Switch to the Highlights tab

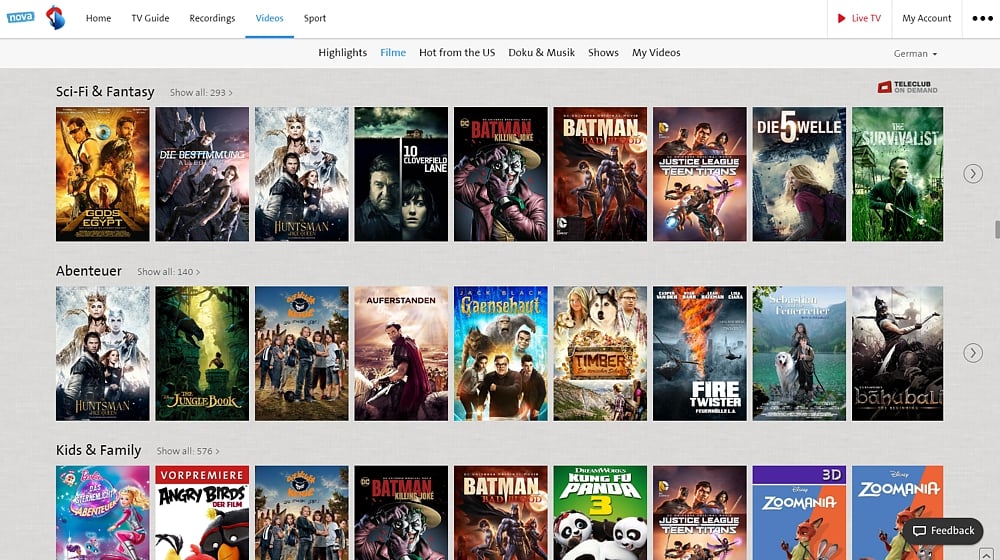click(342, 53)
